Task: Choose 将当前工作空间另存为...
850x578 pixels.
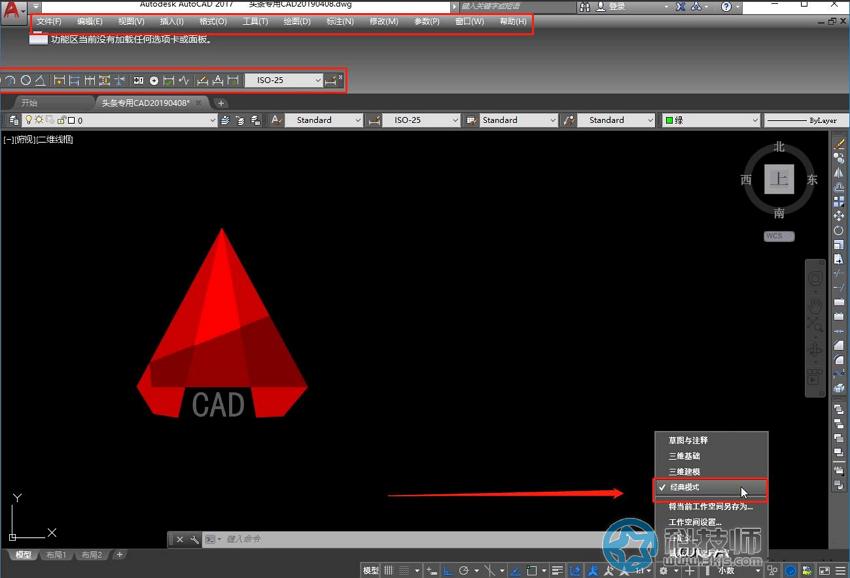Action: tap(711, 506)
